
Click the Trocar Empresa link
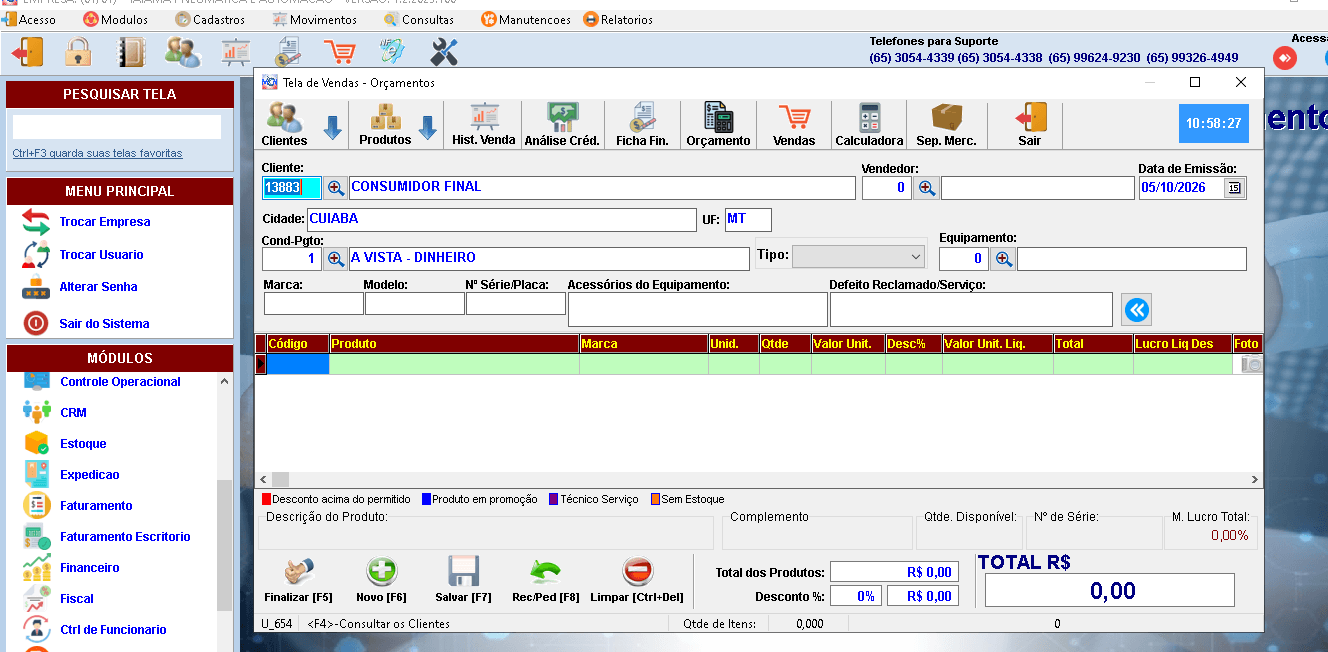pos(105,222)
